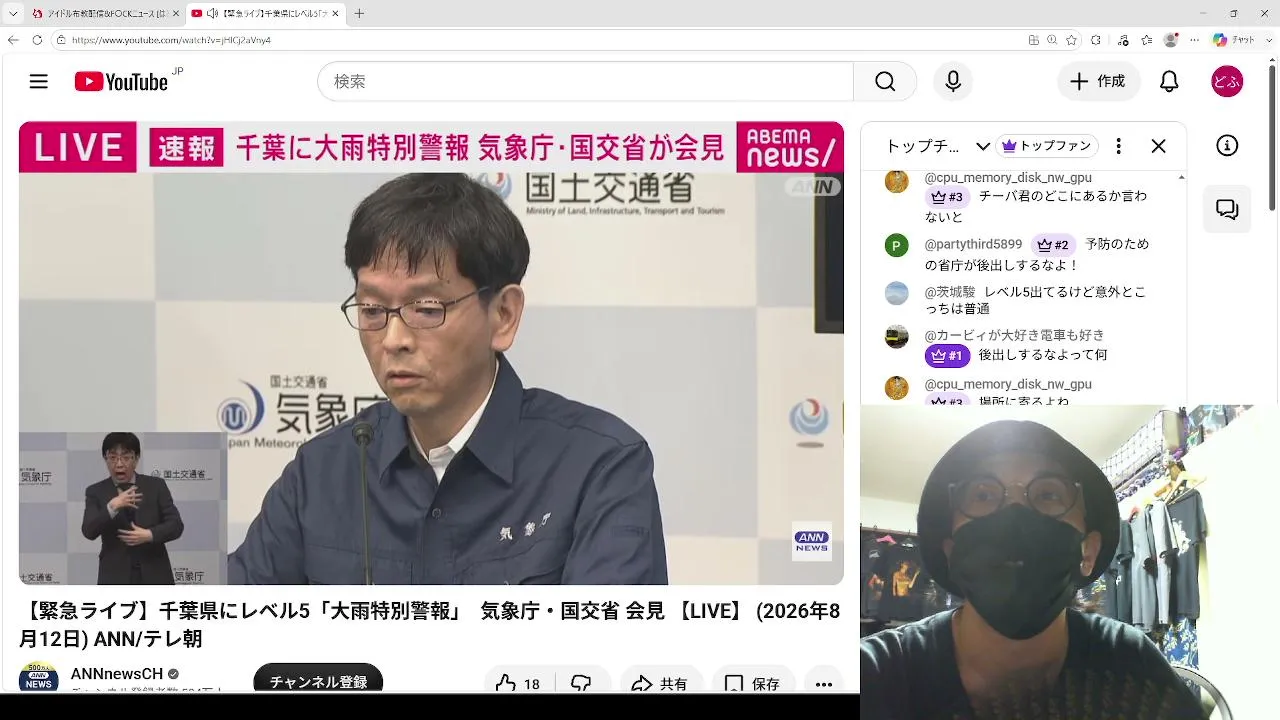Open browser media control icon

[x=1122, y=40]
